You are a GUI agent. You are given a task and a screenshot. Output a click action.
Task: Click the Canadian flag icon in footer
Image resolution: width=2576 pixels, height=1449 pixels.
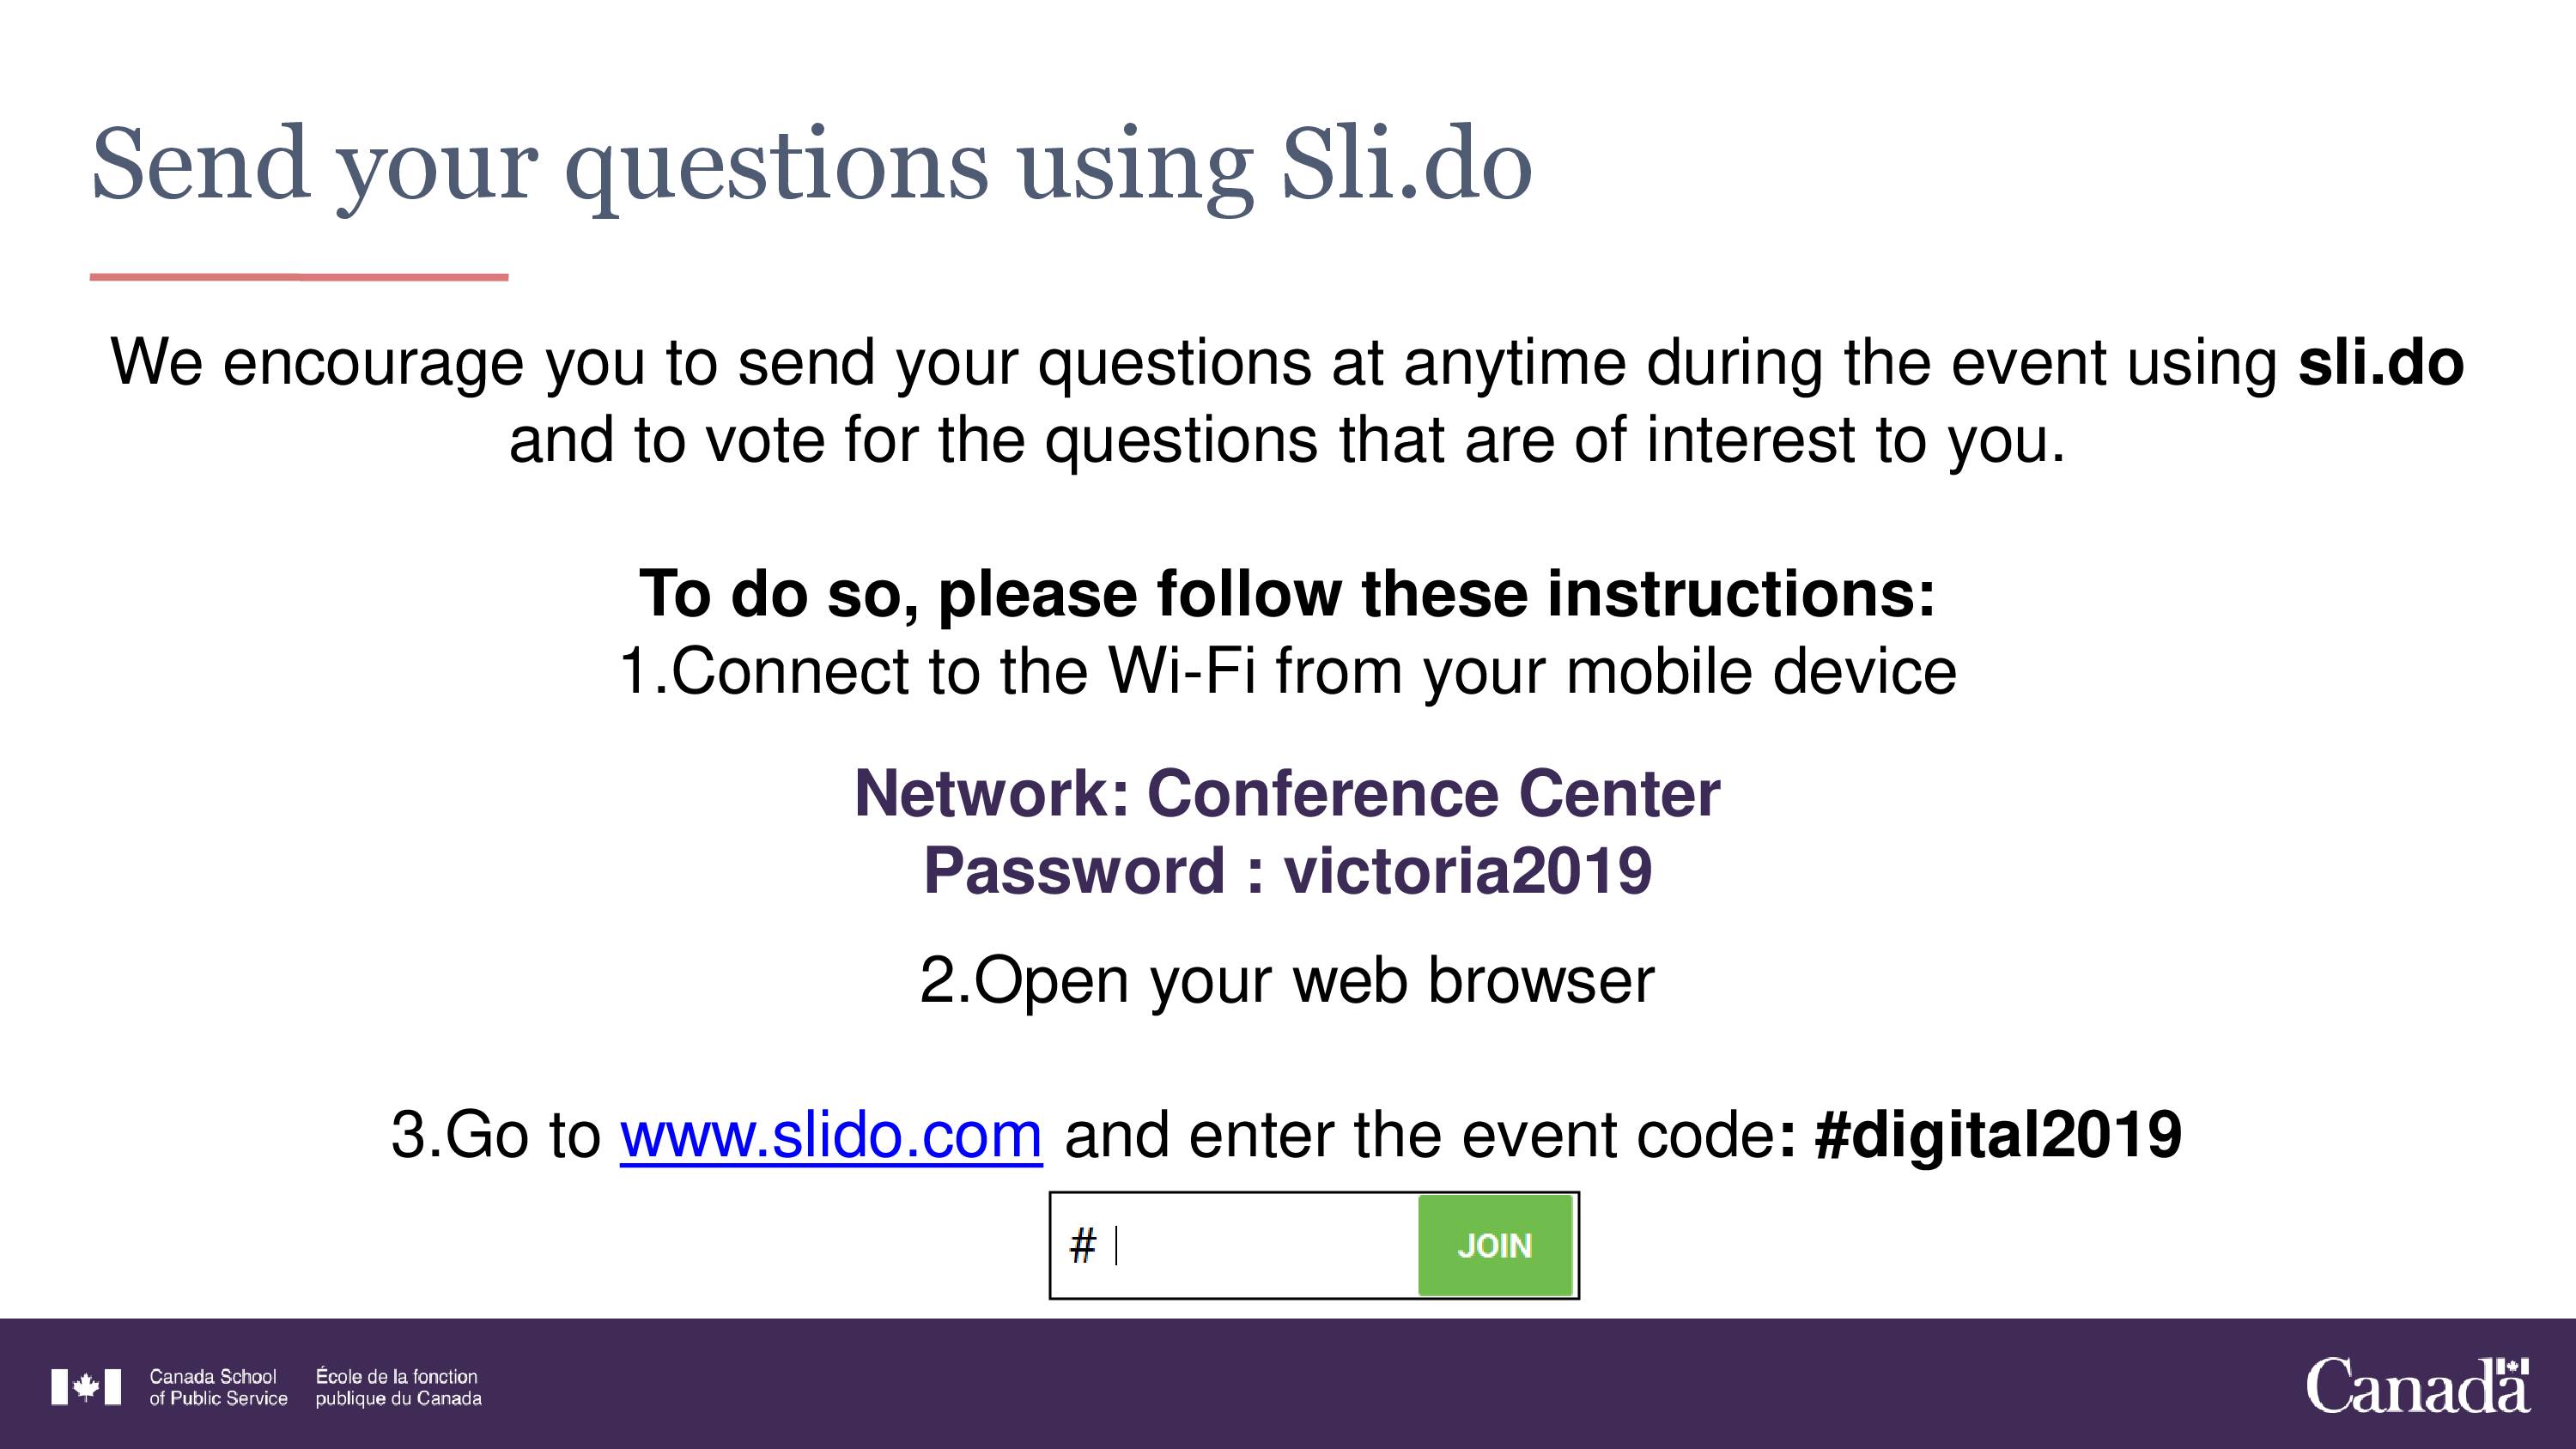[87, 1387]
